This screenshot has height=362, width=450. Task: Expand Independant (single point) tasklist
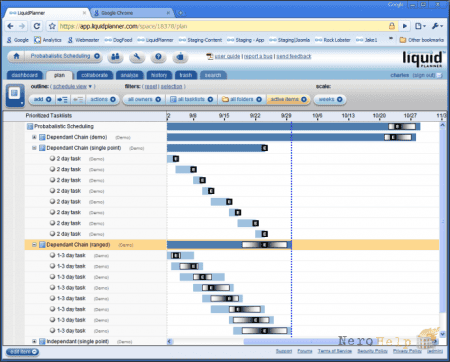[34, 341]
